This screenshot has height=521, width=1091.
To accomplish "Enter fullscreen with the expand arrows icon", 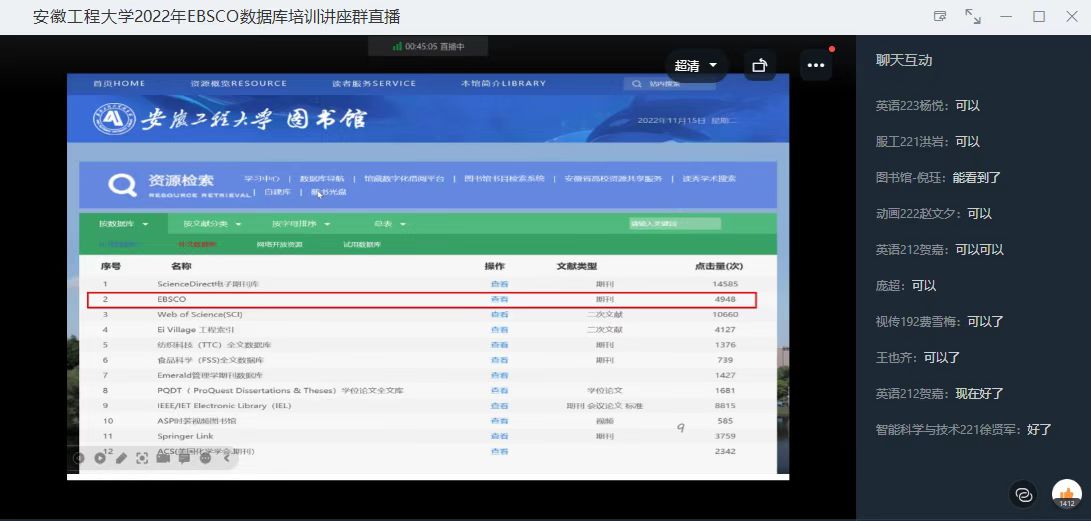I will coord(972,17).
